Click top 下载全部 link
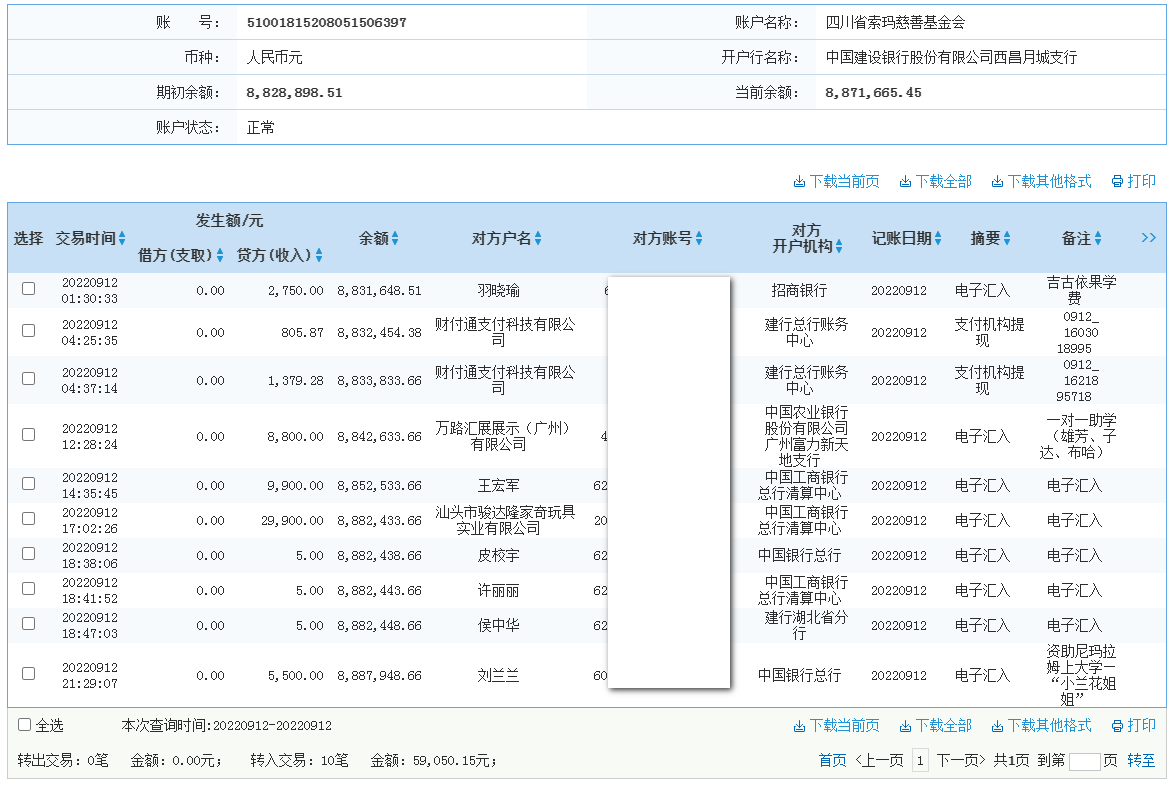1171x785 pixels. click(936, 181)
